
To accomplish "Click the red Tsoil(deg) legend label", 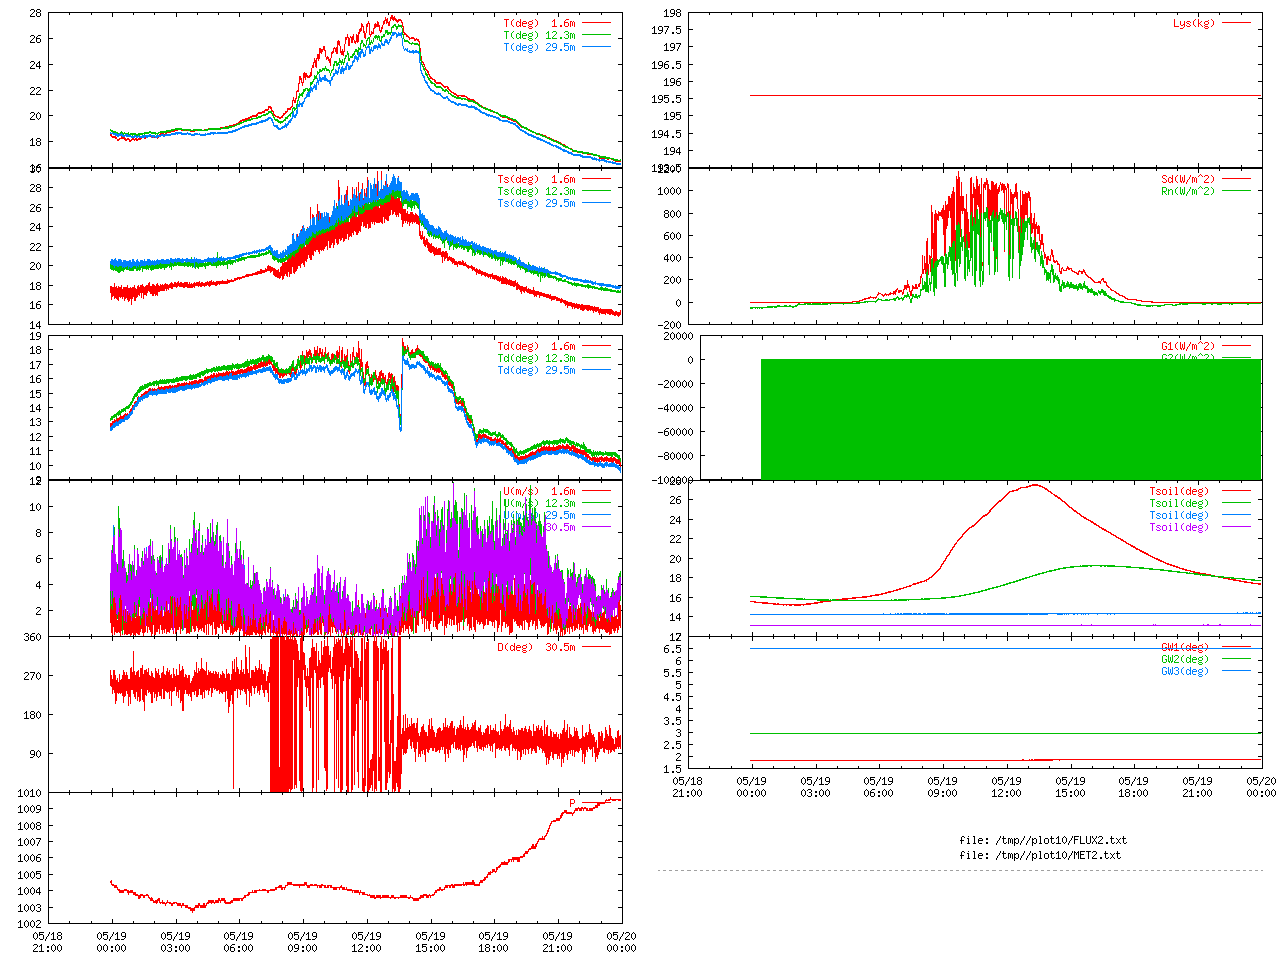I will (1179, 491).
